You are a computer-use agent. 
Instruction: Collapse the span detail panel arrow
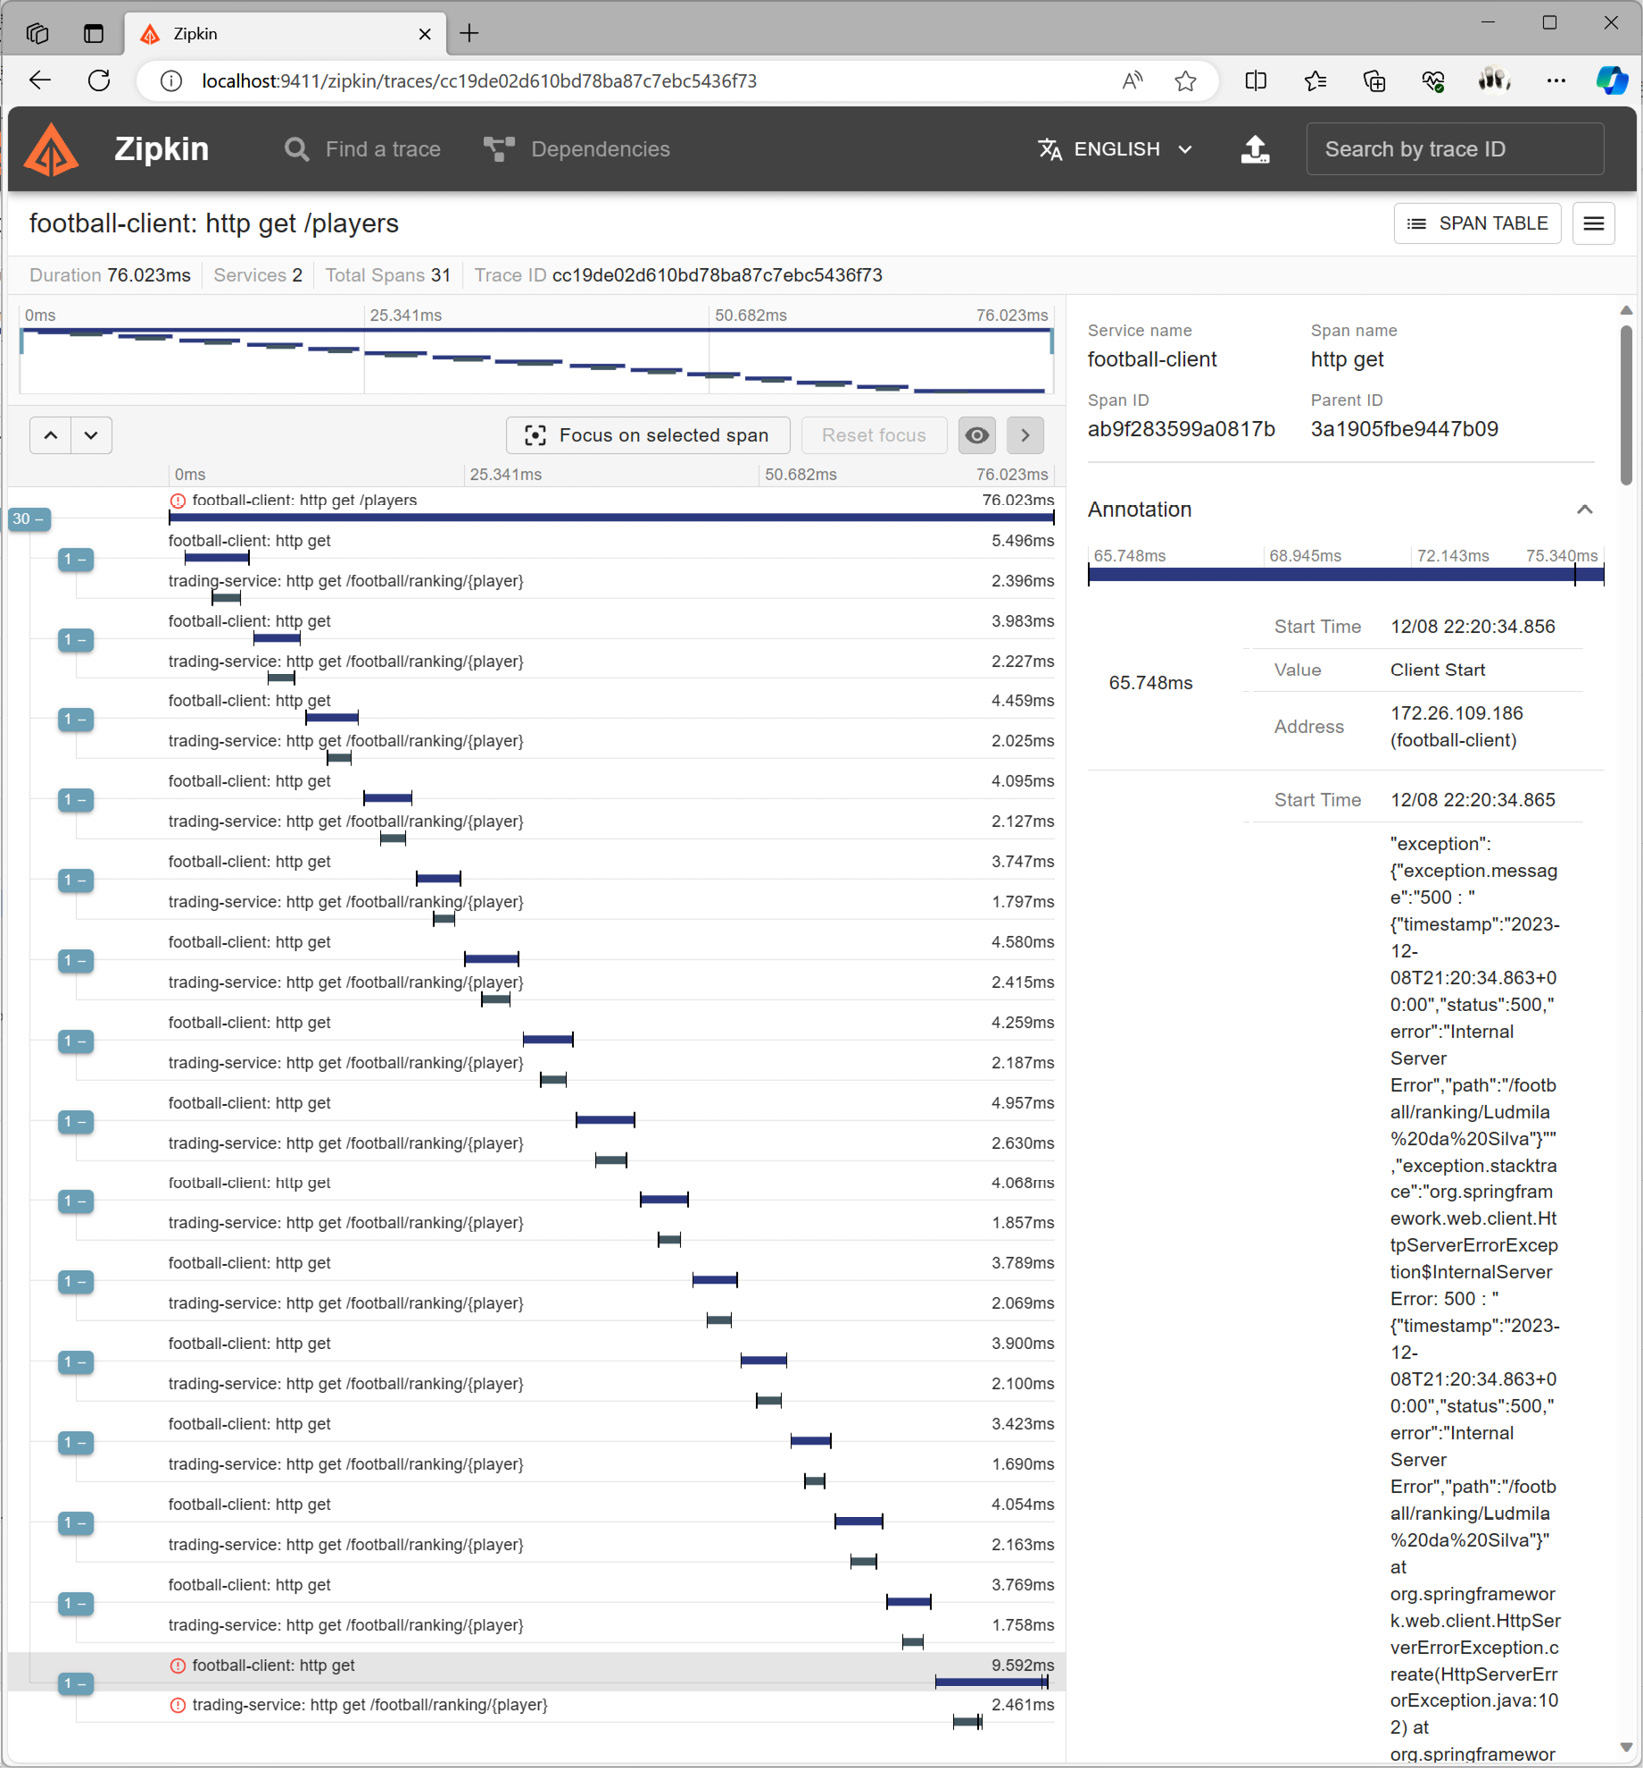point(1025,435)
